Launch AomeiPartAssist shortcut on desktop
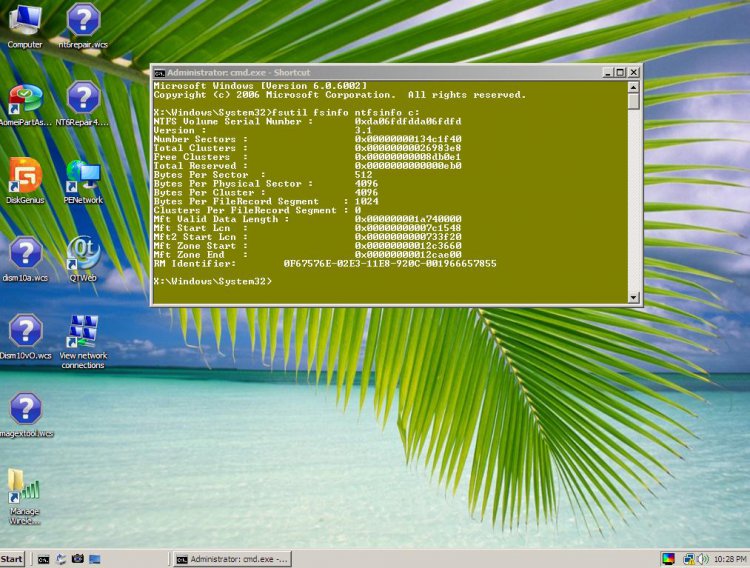The image size is (750, 568). click(24, 105)
